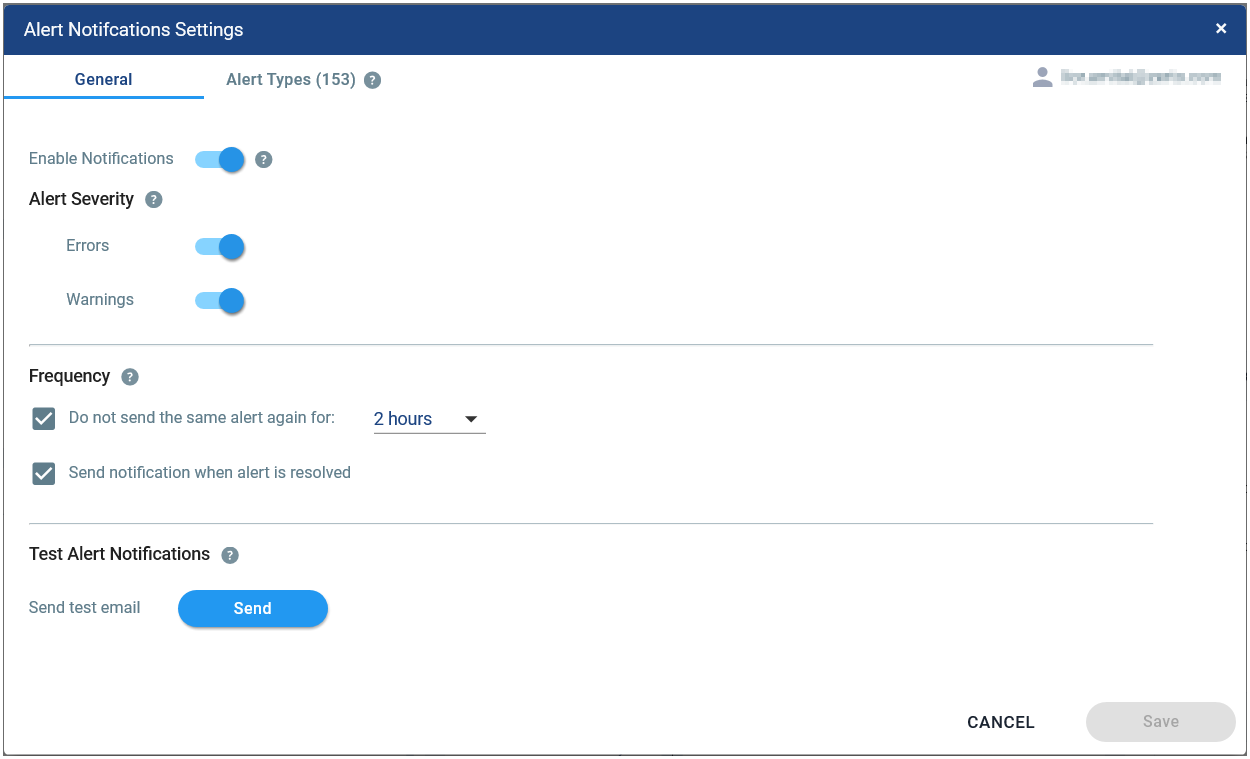Click help icon beside Enable Notifications toggle

point(264,159)
